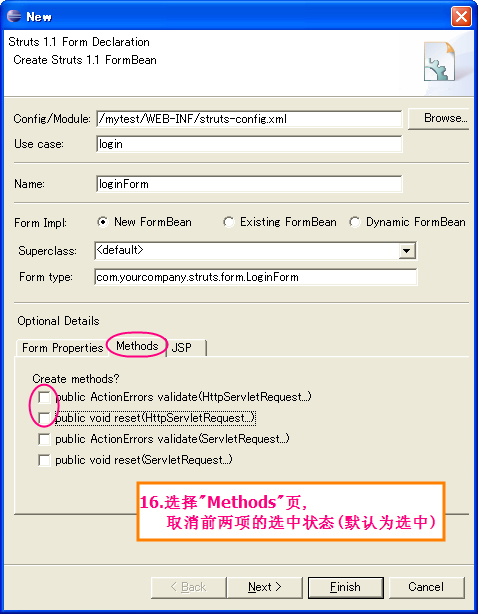Go to the Next wizard page

click(x=265, y=587)
